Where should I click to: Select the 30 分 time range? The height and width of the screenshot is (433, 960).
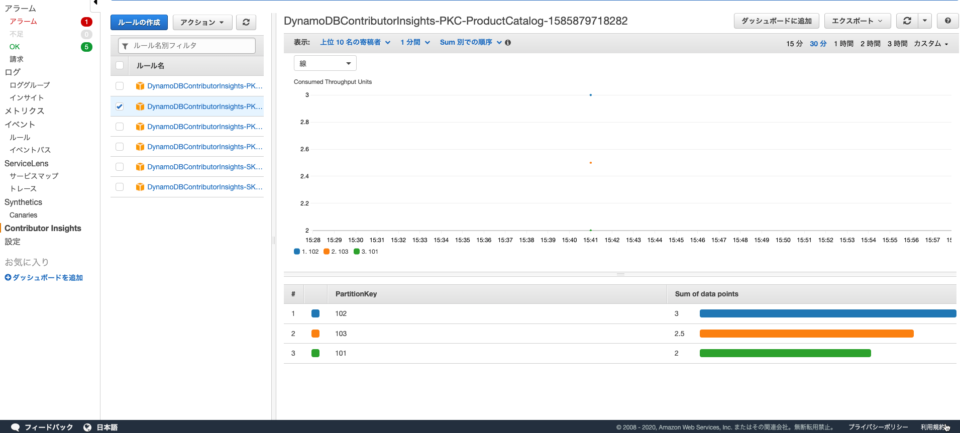[x=818, y=43]
